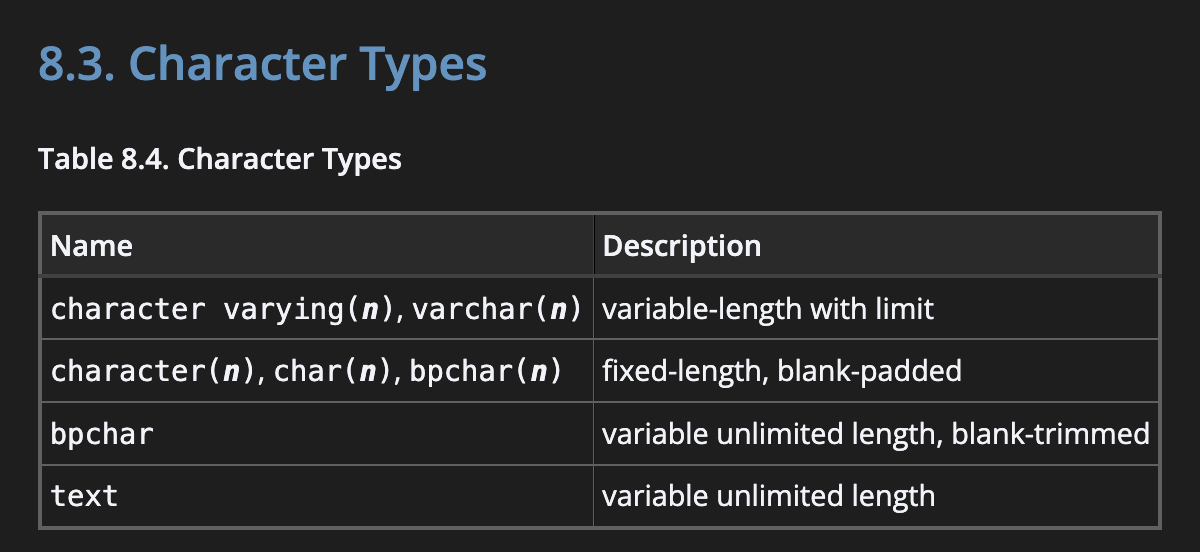Click the "variable unlimited length" text row description
The image size is (1200, 552).
coord(768,496)
